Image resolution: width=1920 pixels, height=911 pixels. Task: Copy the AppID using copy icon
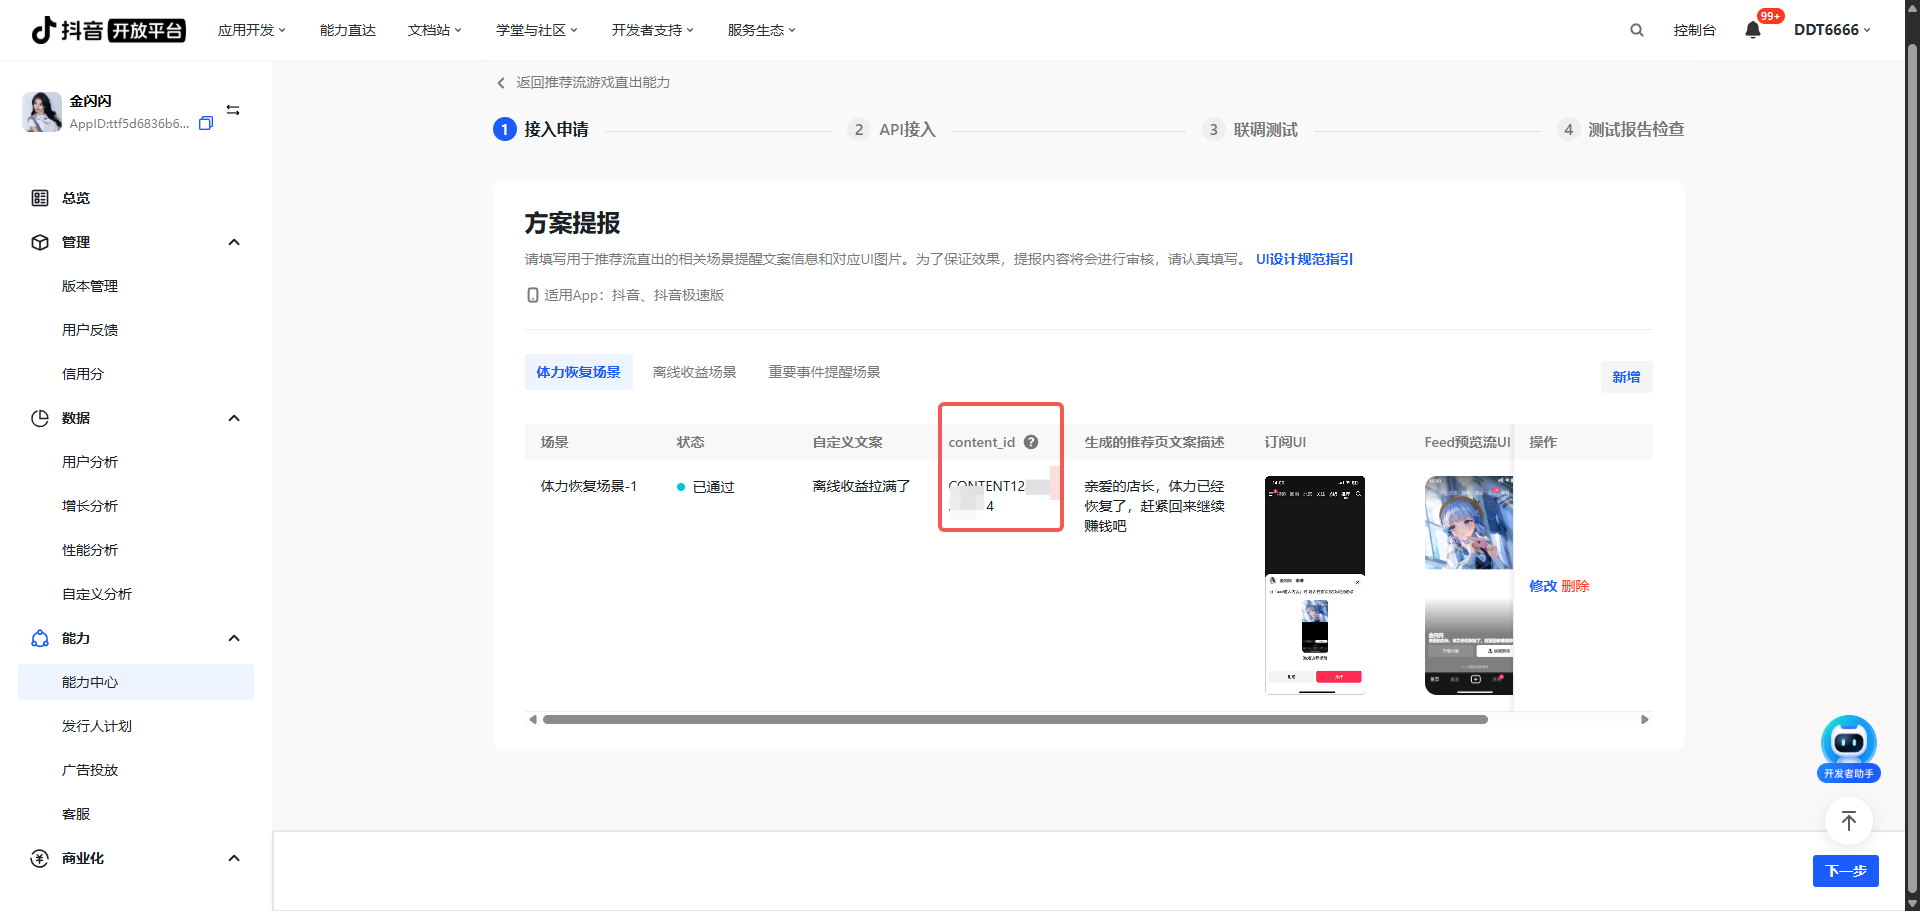[206, 123]
